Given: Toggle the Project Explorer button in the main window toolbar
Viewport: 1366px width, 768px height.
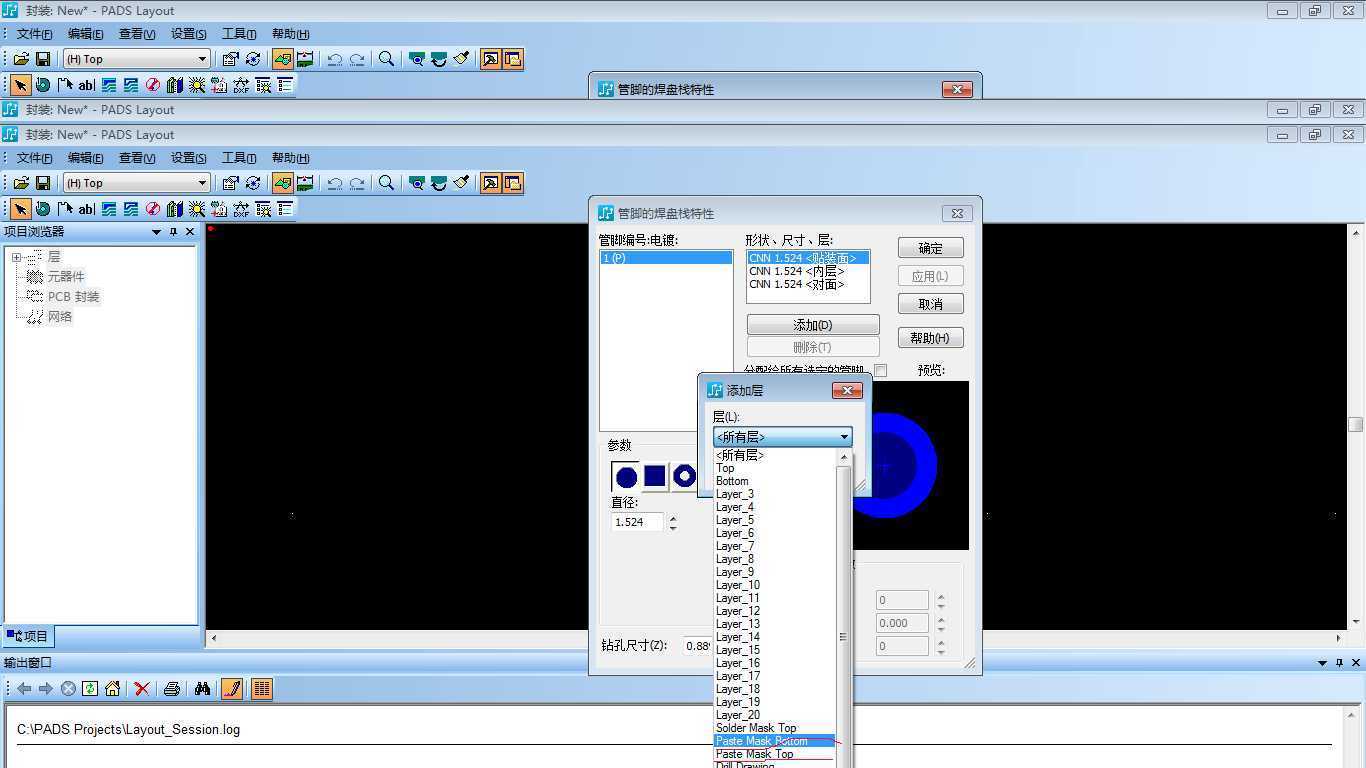Looking at the screenshot, I should coord(512,183).
